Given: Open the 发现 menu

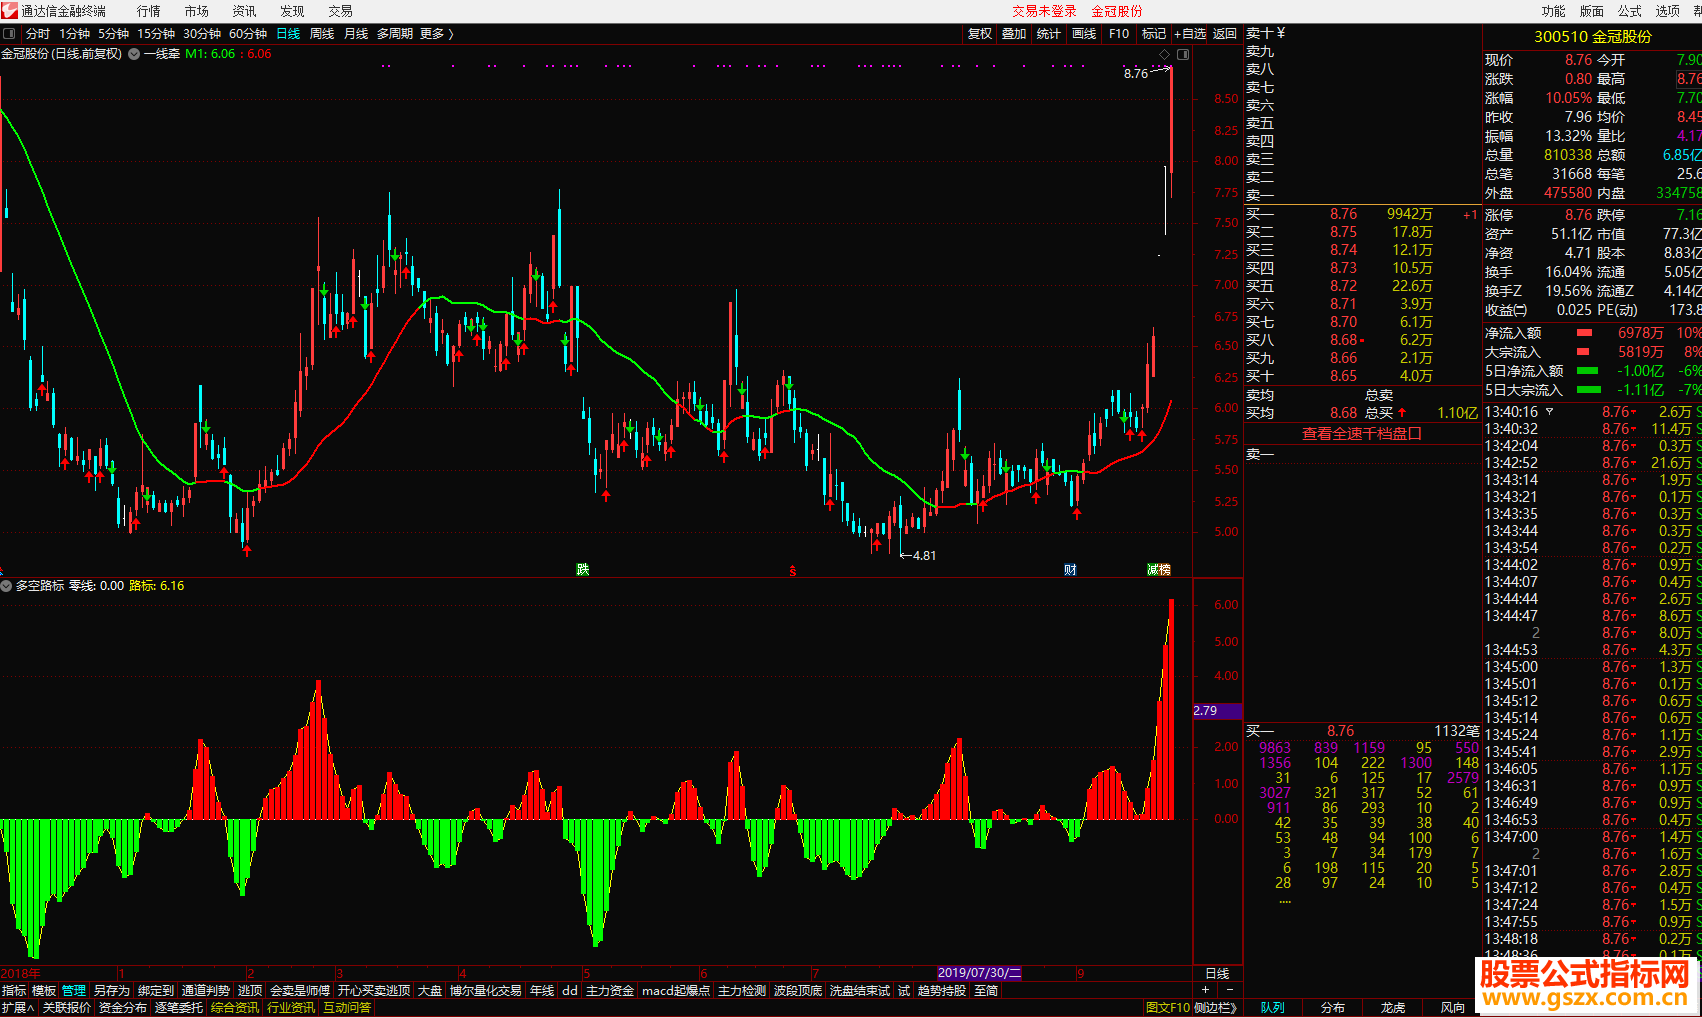Looking at the screenshot, I should (x=292, y=11).
